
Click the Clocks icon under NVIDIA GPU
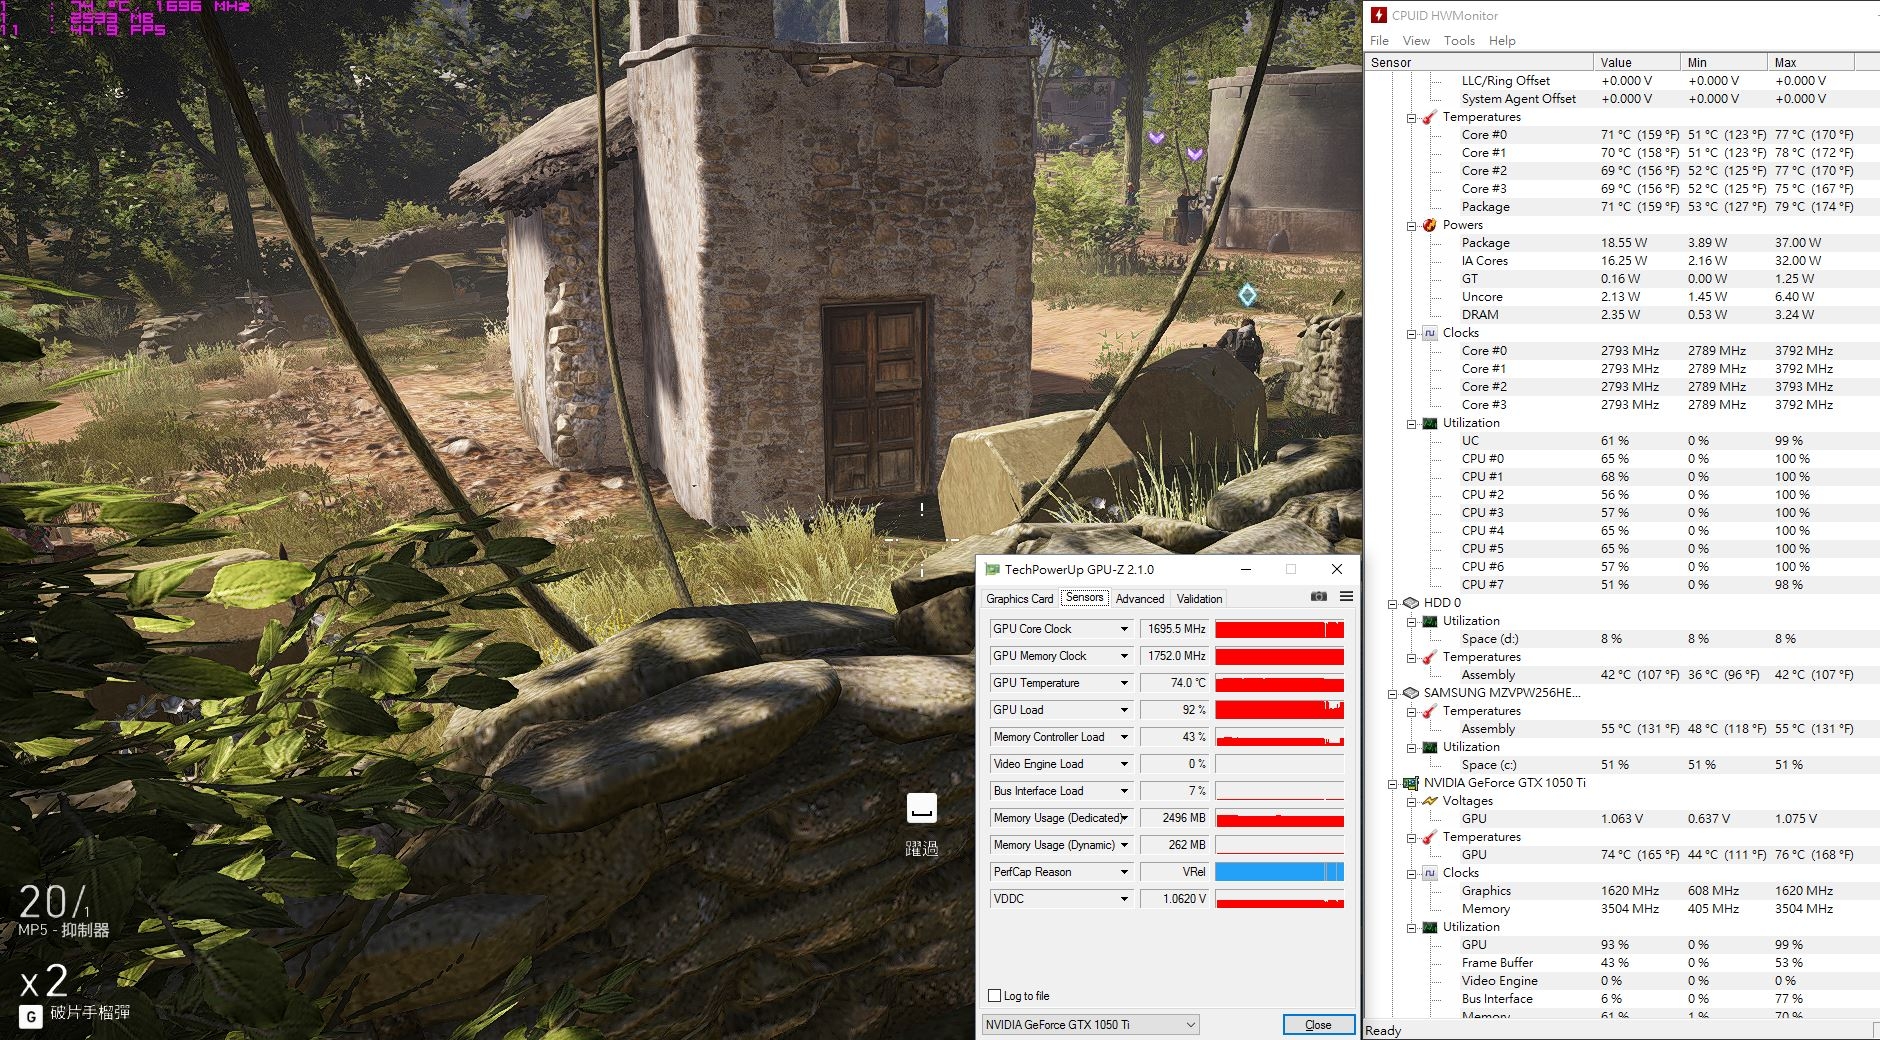click(x=1430, y=873)
